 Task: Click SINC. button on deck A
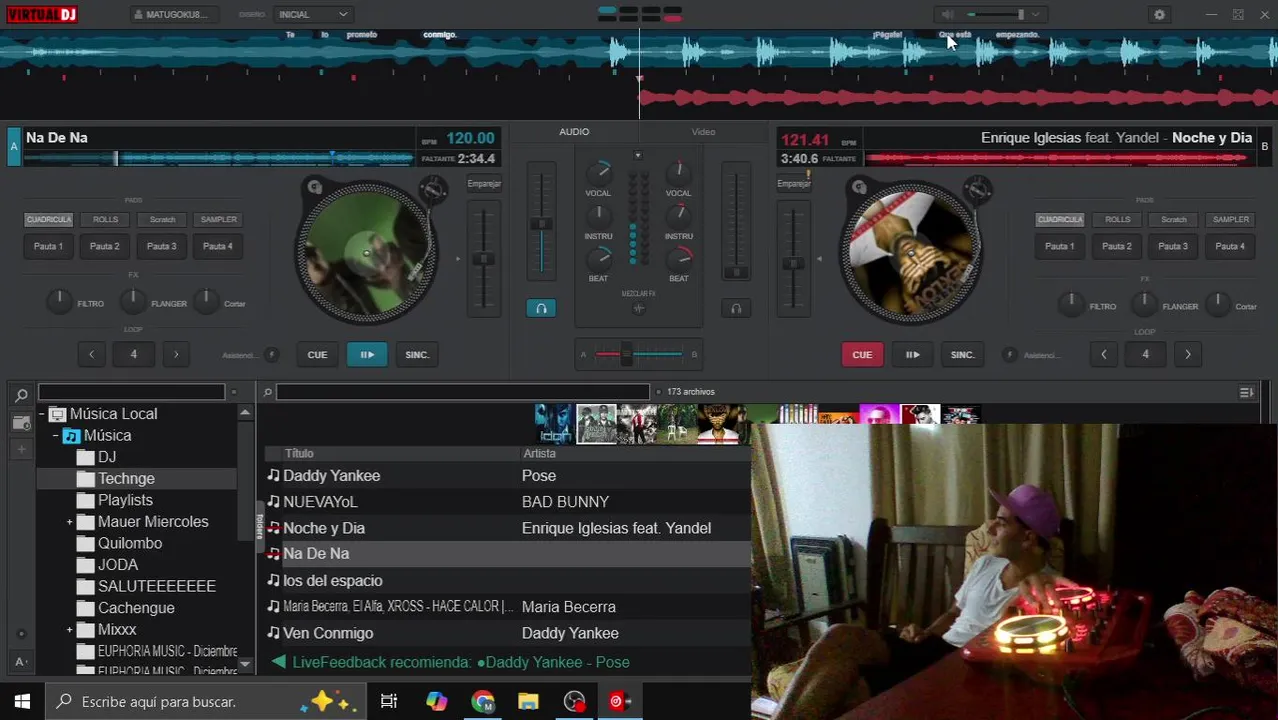pyautogui.click(x=417, y=355)
